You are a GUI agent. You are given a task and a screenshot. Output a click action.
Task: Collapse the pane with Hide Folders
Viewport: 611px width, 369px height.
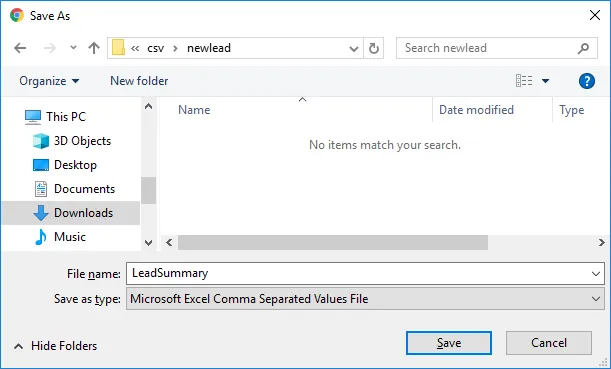(55, 346)
